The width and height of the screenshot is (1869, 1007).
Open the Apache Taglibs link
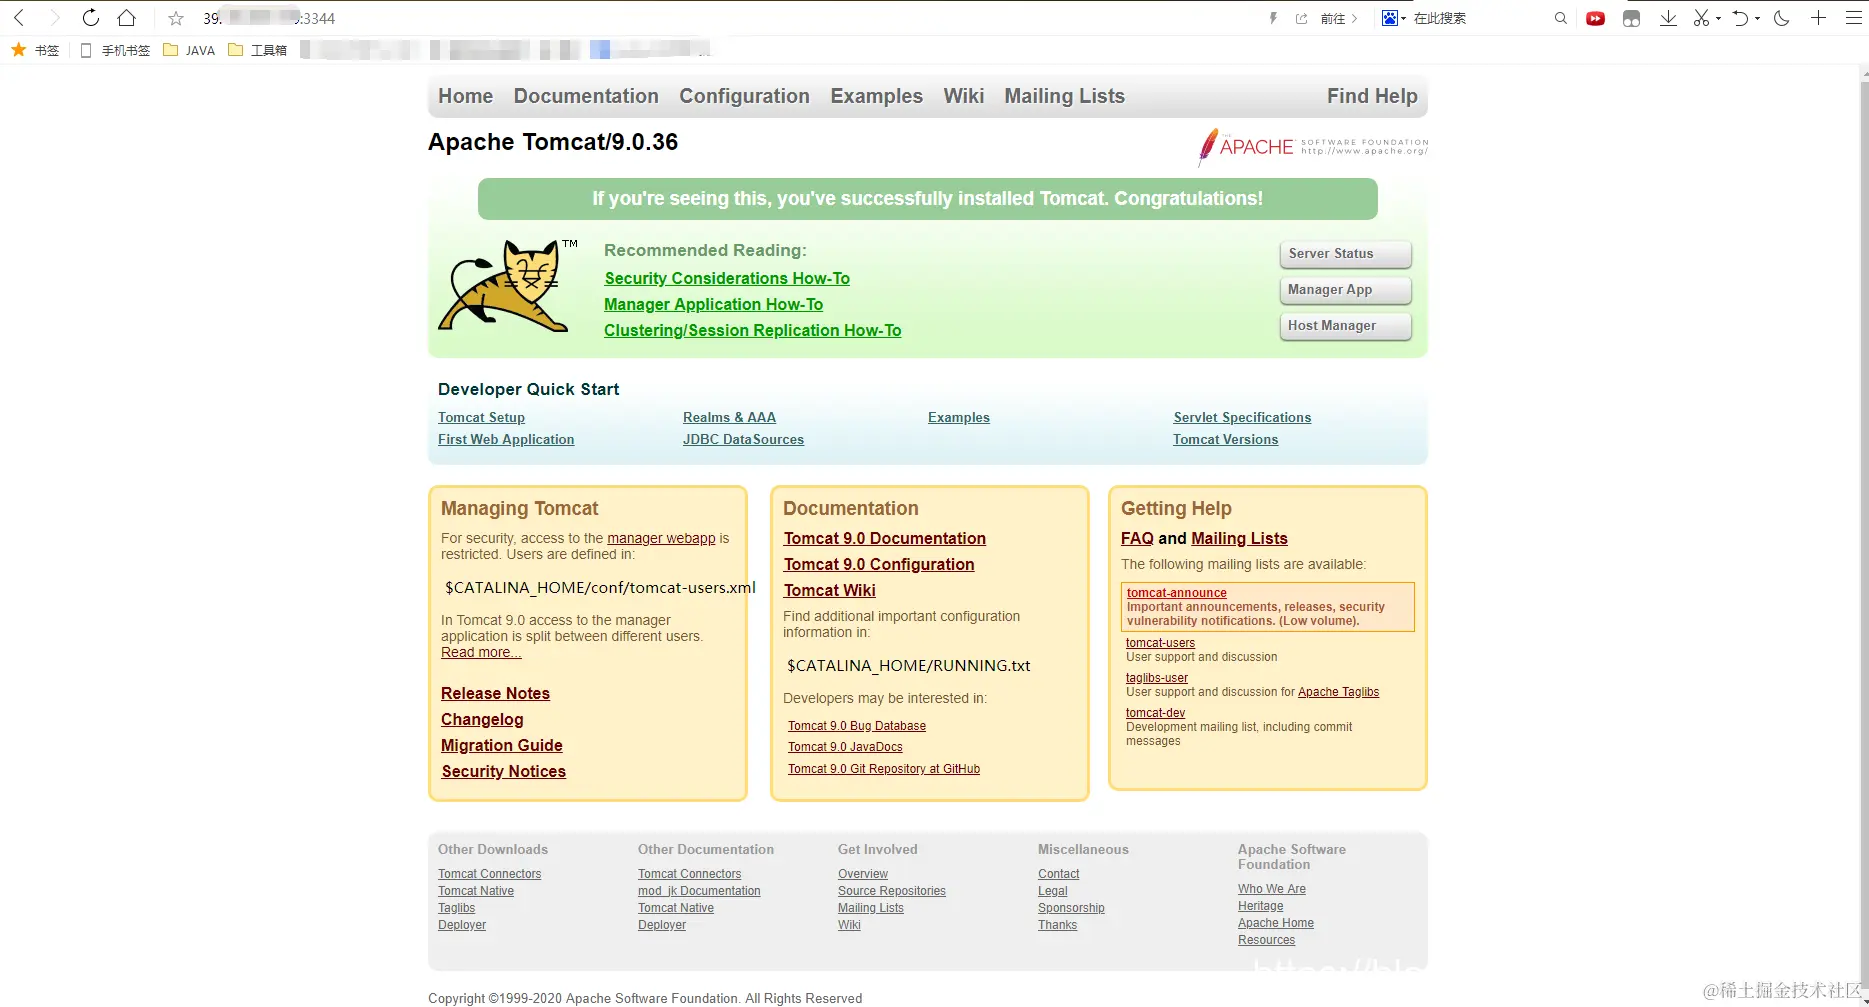(1338, 692)
